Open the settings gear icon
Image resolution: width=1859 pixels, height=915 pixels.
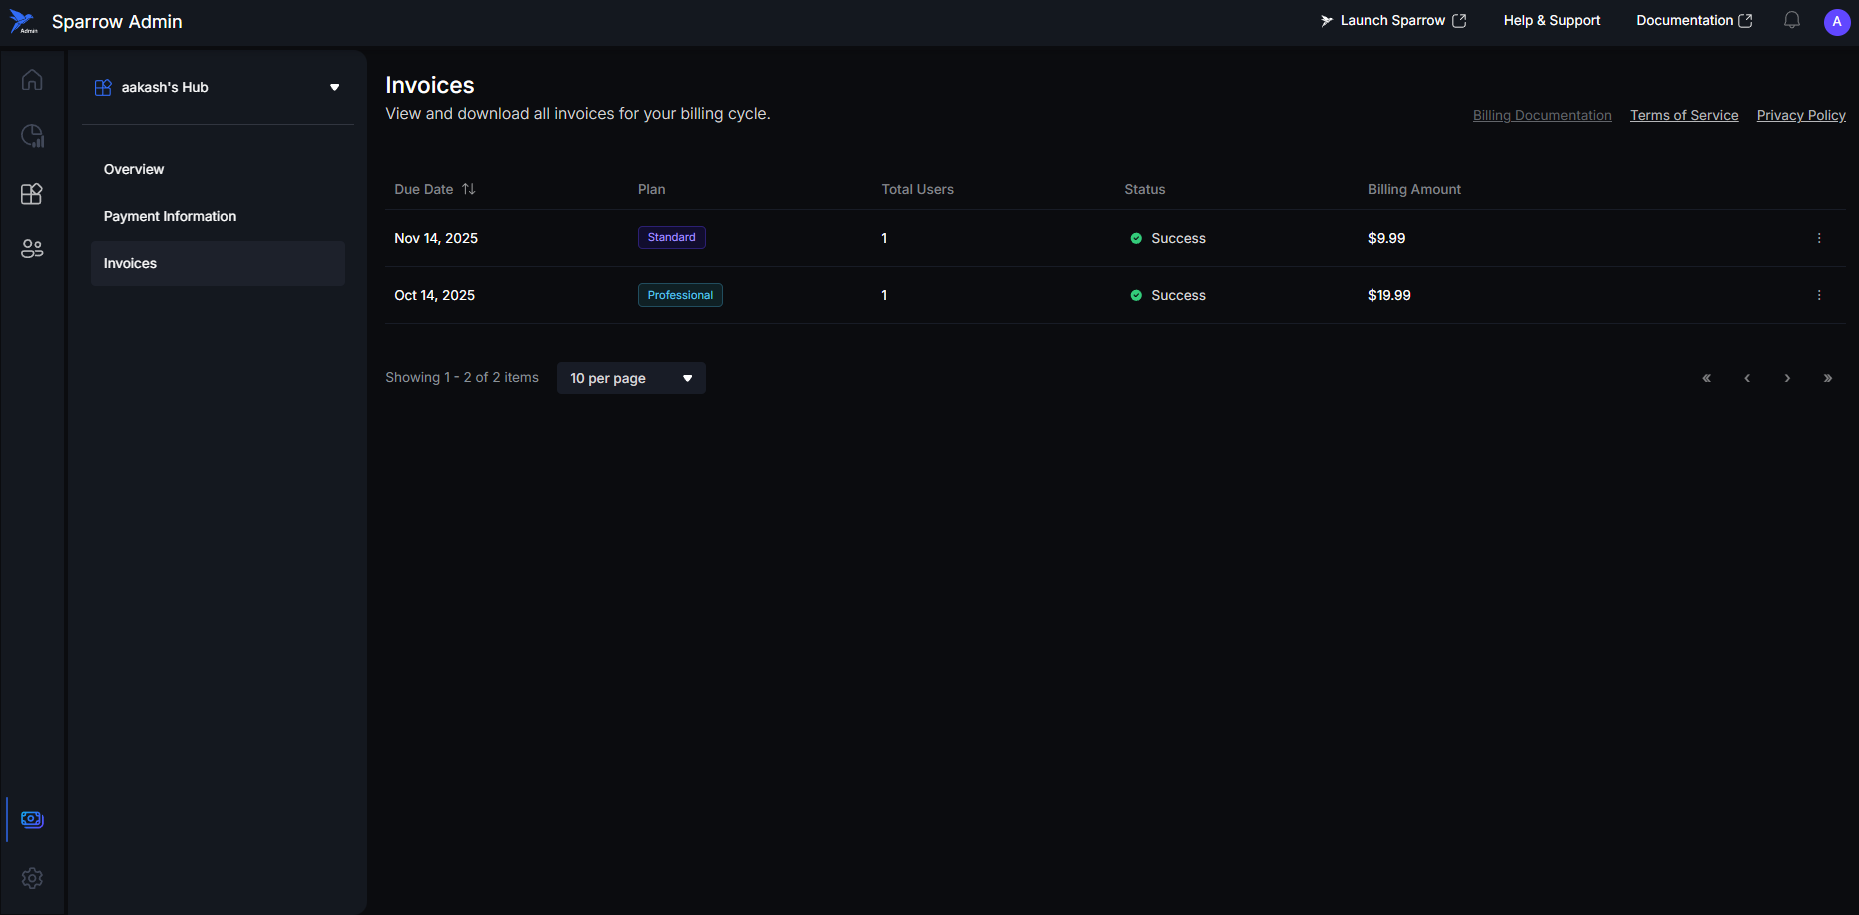tap(32, 878)
